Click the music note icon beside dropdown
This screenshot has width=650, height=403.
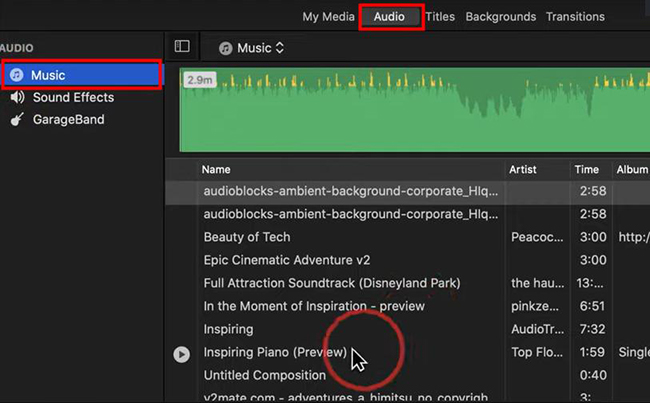click(226, 49)
